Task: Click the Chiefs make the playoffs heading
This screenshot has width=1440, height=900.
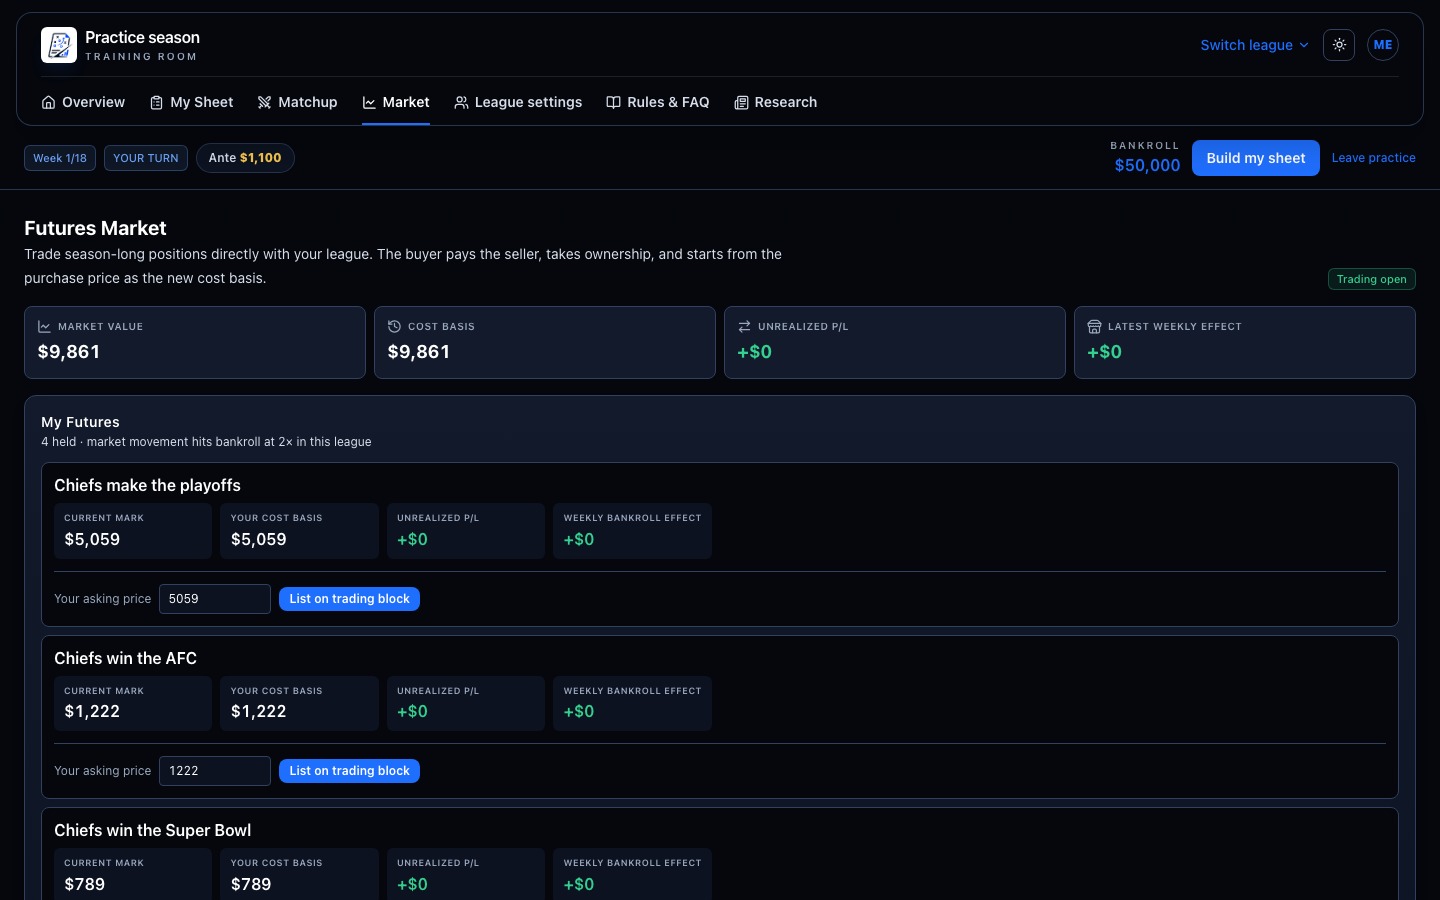Action: (147, 485)
